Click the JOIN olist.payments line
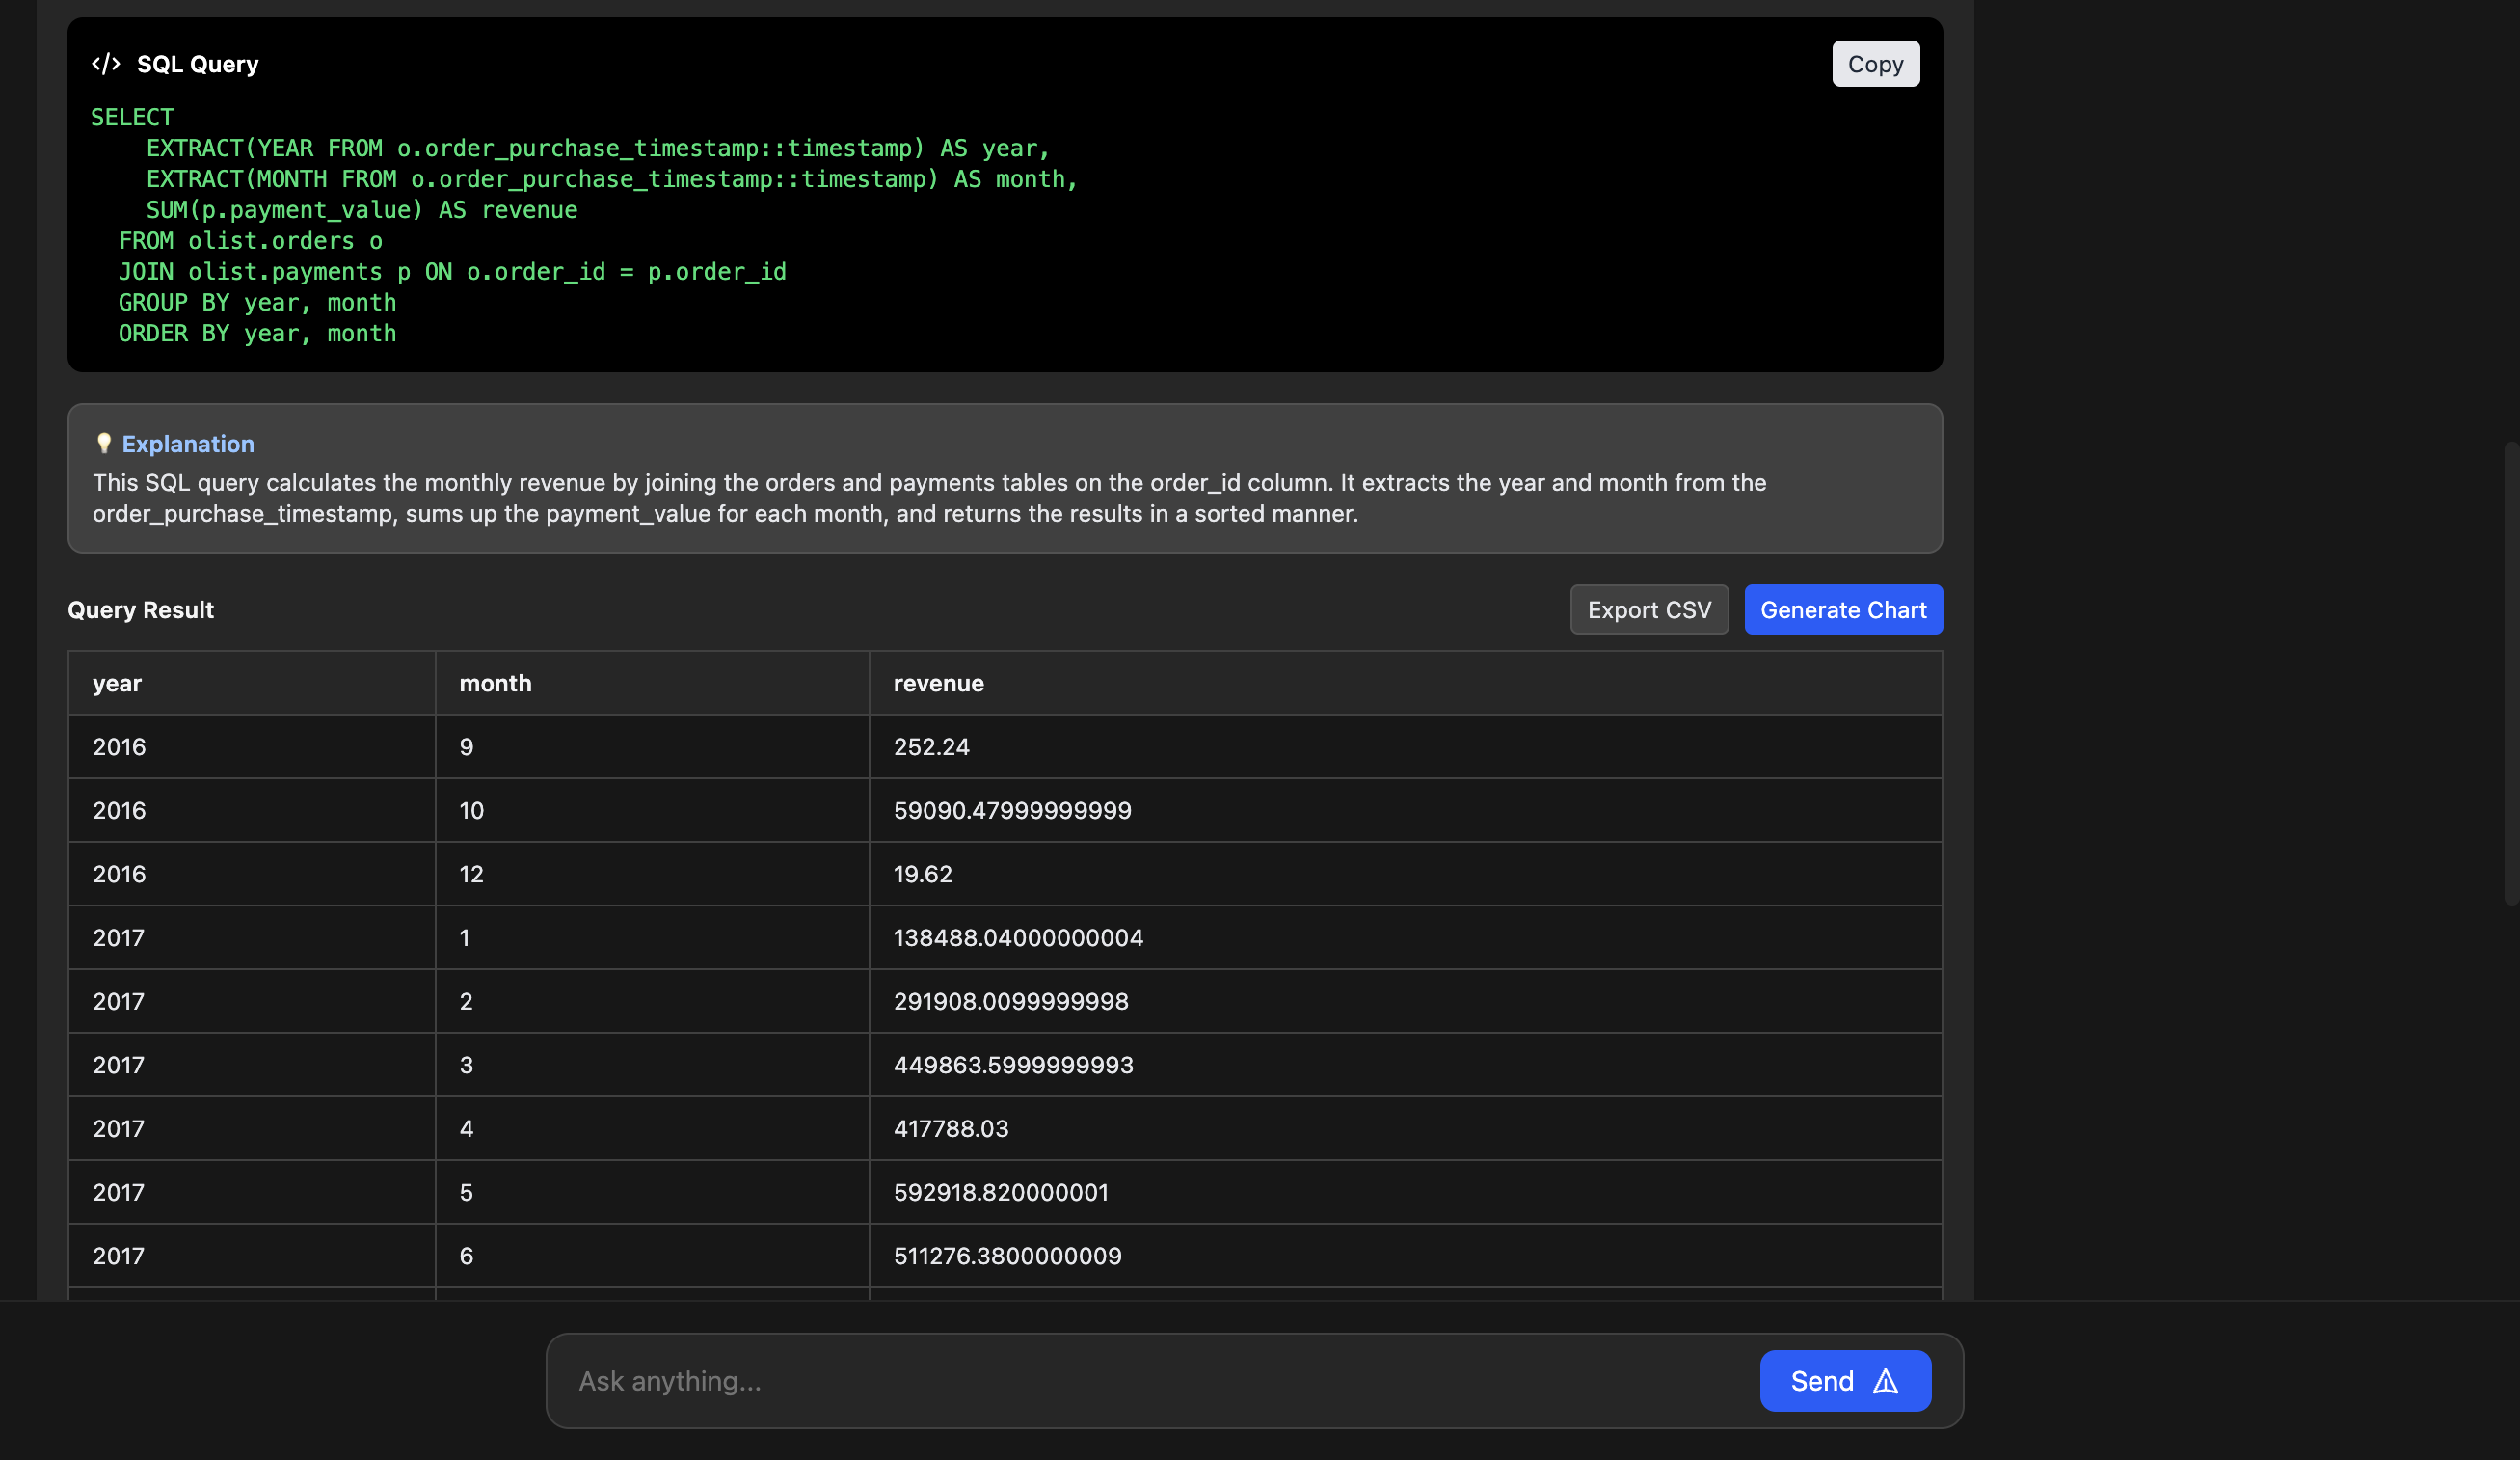 (x=452, y=272)
